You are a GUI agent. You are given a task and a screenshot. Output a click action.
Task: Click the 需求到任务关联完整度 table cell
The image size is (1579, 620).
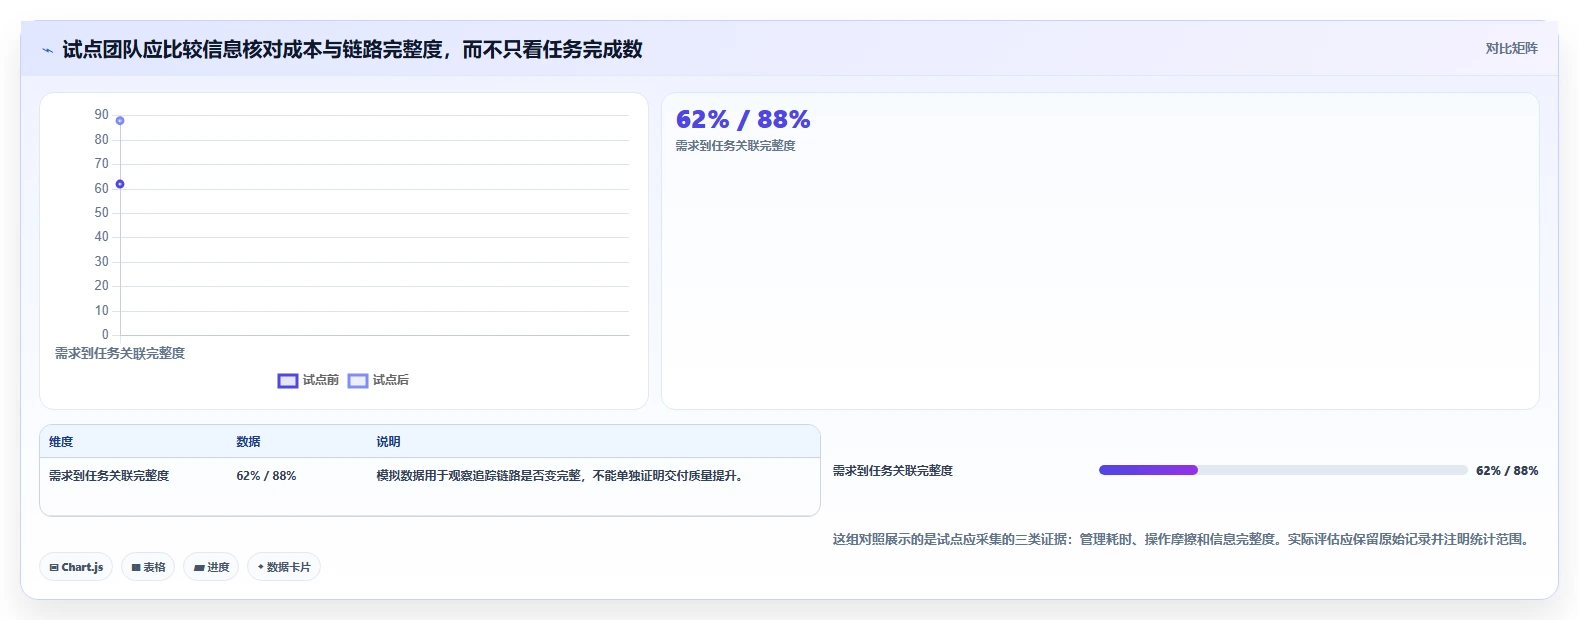coord(109,476)
